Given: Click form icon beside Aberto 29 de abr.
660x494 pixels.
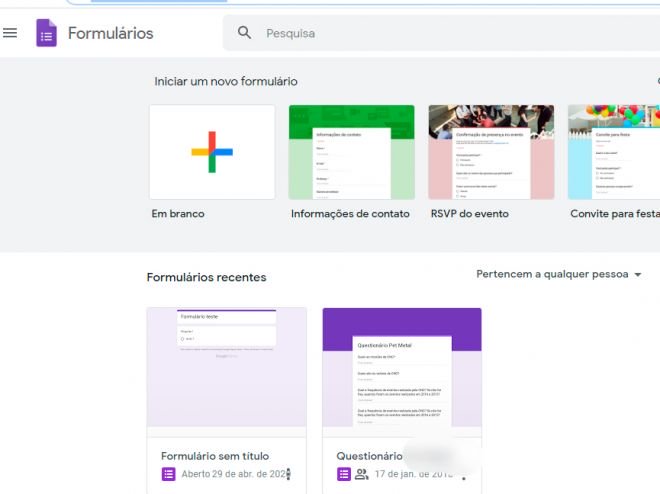Looking at the screenshot, I should (x=169, y=474).
